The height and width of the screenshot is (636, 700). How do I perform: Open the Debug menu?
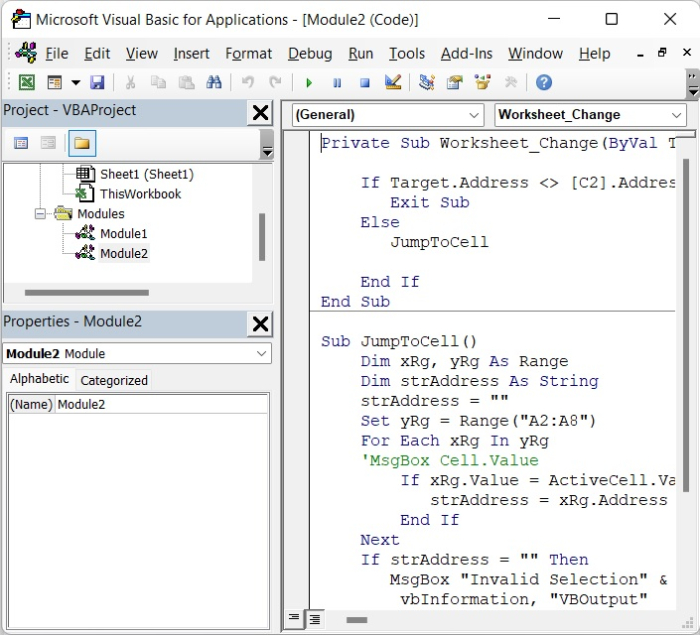310,53
